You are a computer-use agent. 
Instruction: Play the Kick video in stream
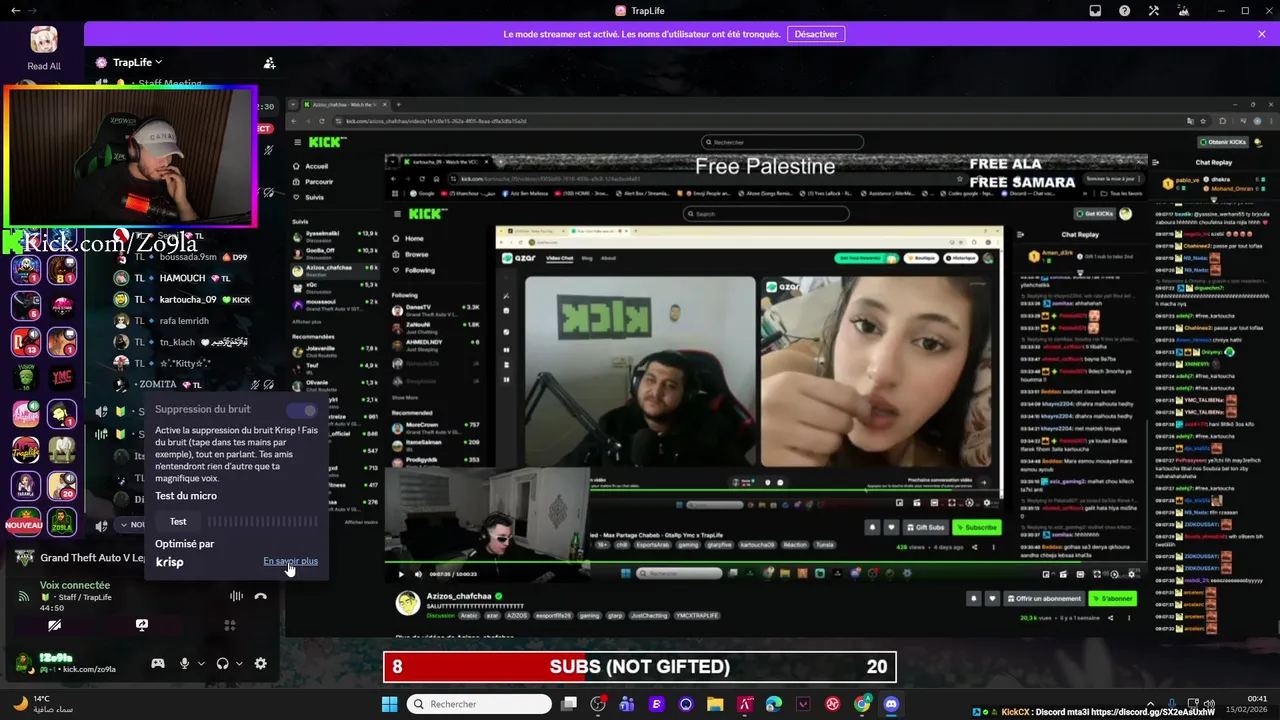point(401,574)
